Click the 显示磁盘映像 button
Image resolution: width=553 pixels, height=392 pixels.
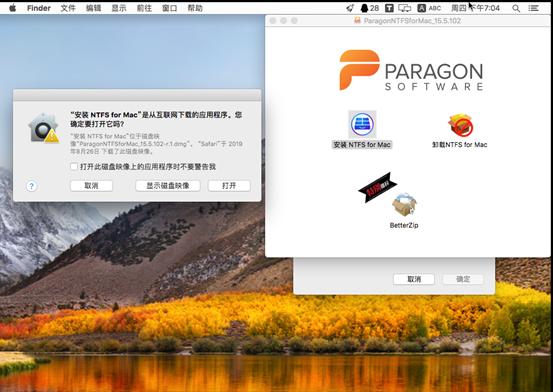click(x=168, y=186)
